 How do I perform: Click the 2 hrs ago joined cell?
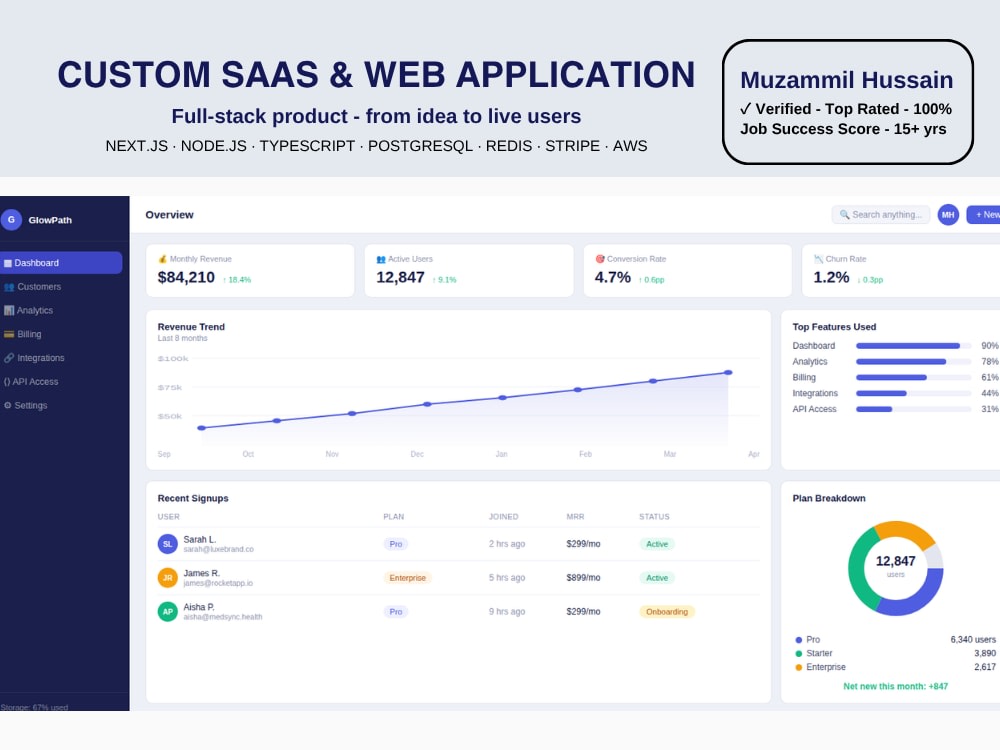click(507, 544)
